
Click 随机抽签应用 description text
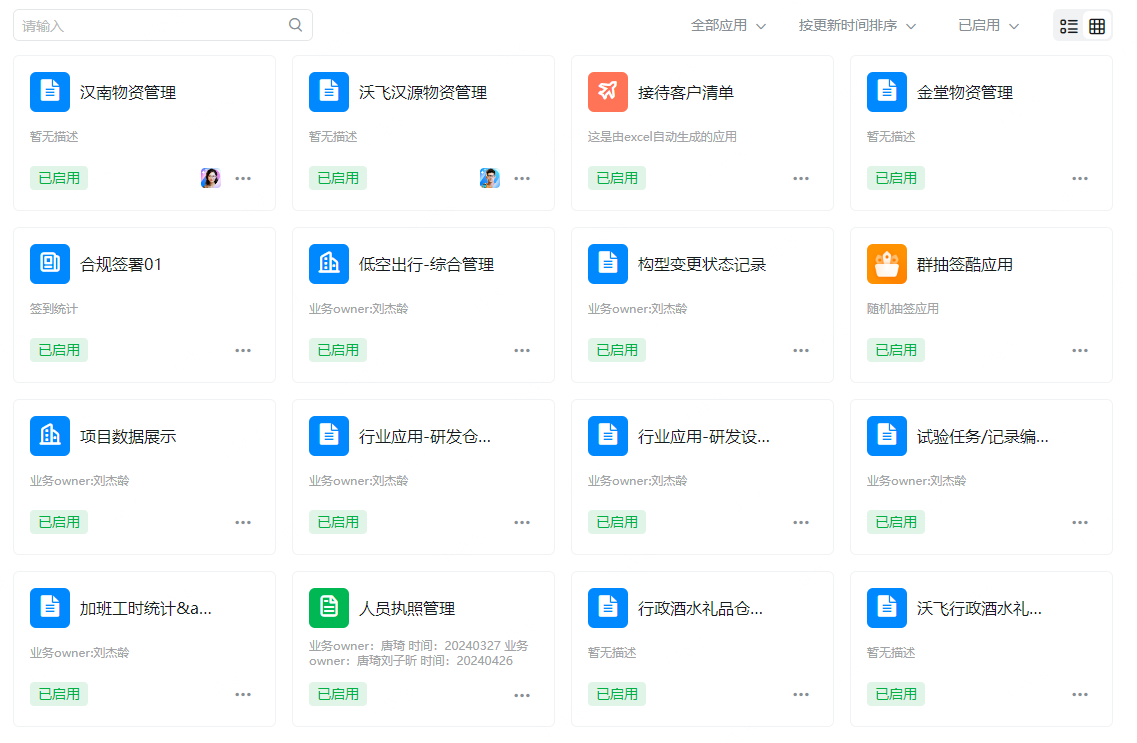click(903, 308)
